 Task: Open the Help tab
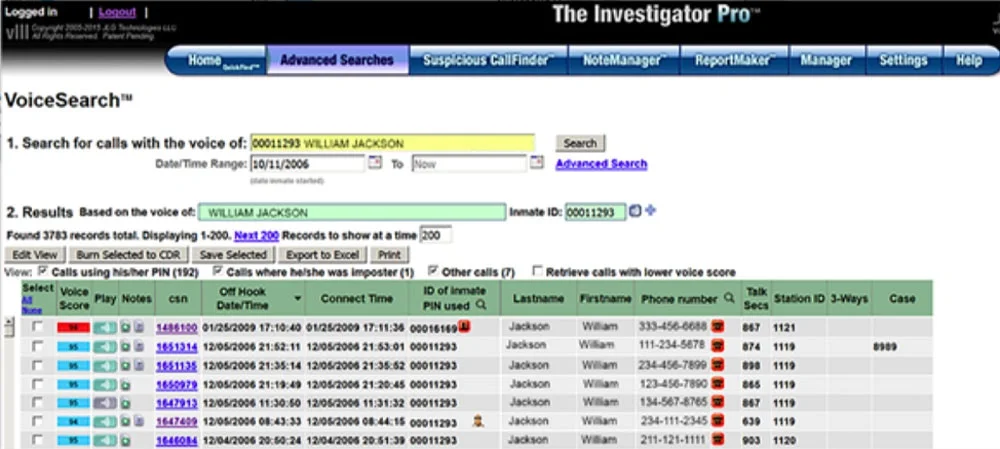(969, 61)
